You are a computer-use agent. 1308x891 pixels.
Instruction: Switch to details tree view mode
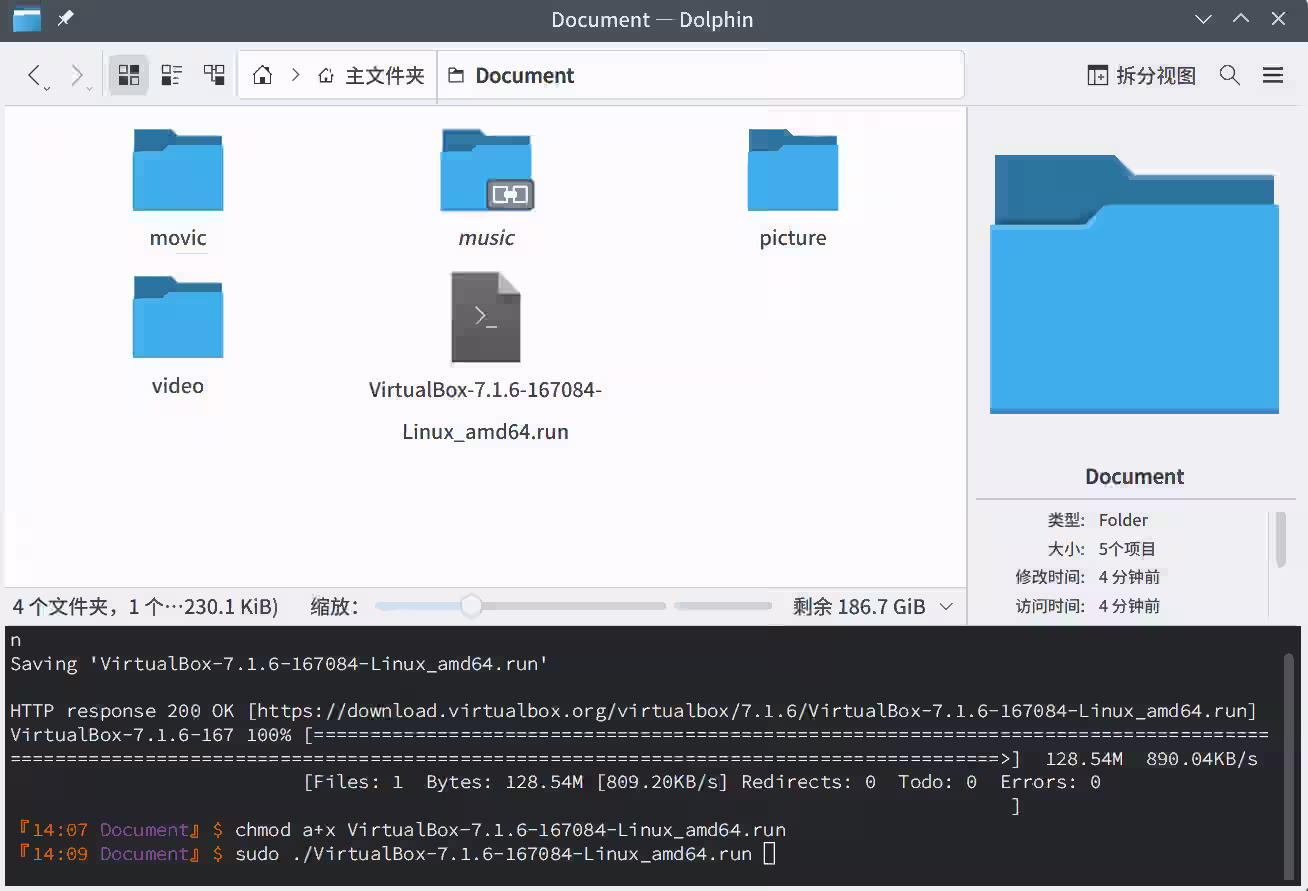pos(214,75)
